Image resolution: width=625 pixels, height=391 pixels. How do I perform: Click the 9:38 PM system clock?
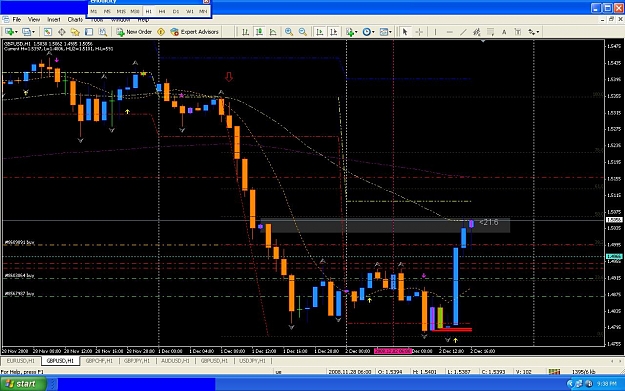click(x=606, y=384)
